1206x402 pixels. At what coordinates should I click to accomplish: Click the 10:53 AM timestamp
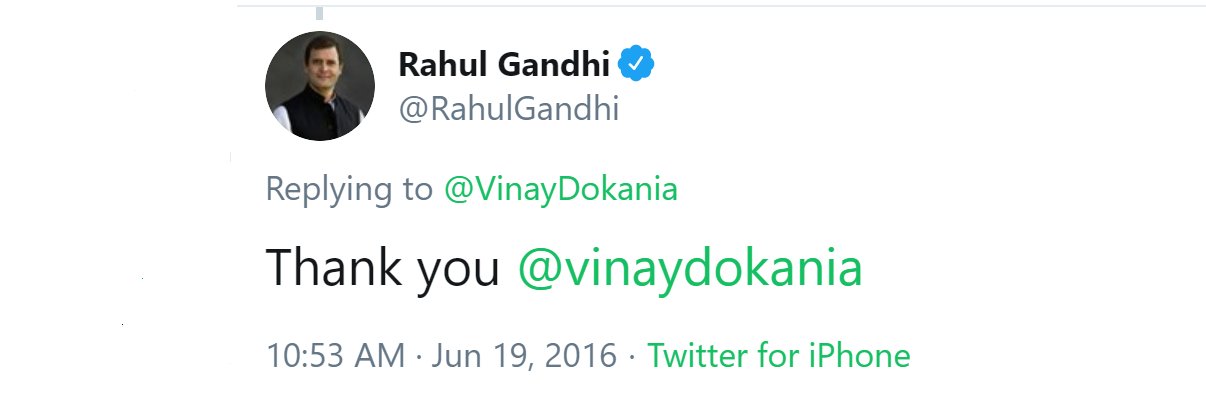point(335,356)
